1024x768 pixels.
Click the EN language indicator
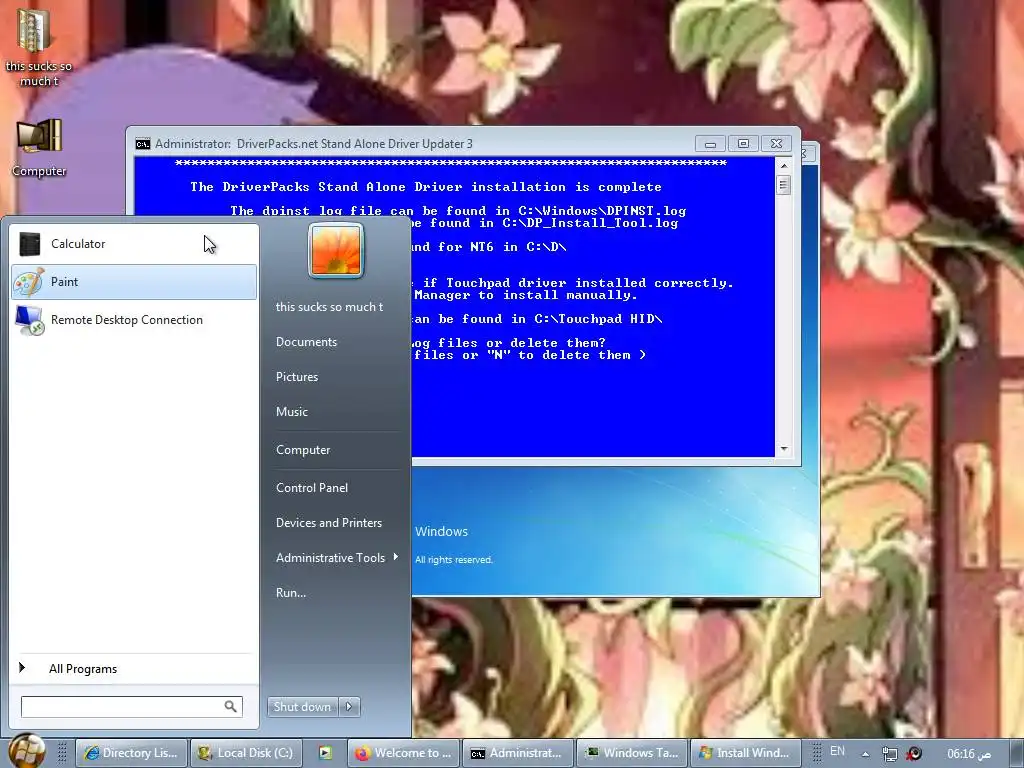(837, 751)
